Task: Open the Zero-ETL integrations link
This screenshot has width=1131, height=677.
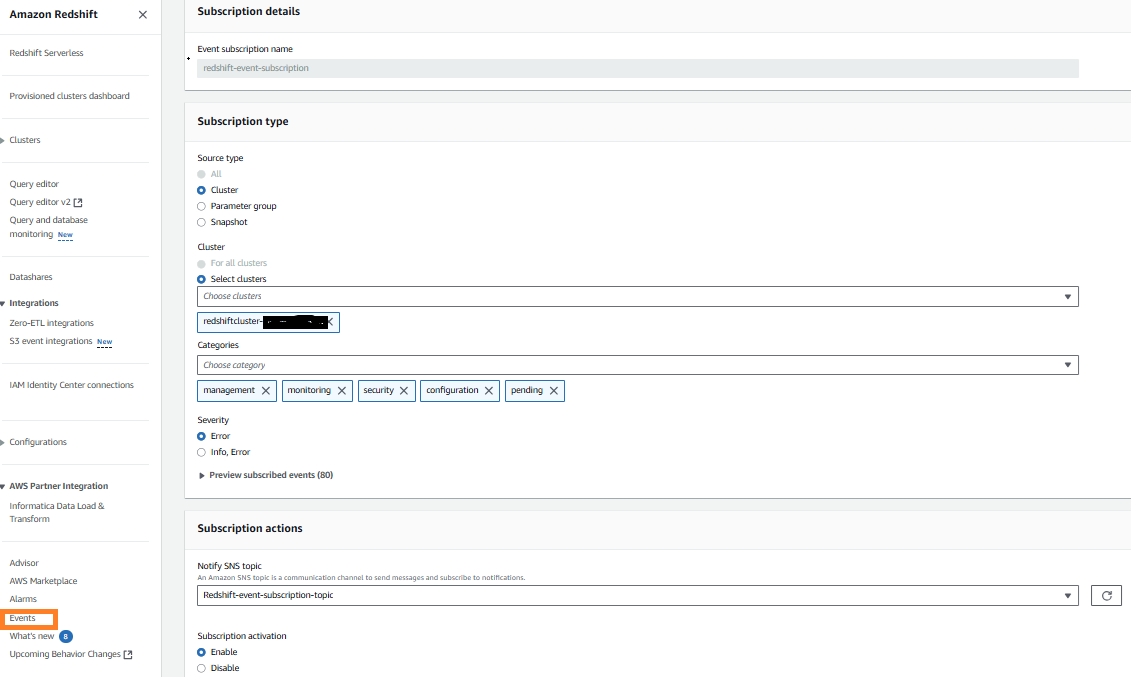Action: tap(51, 323)
